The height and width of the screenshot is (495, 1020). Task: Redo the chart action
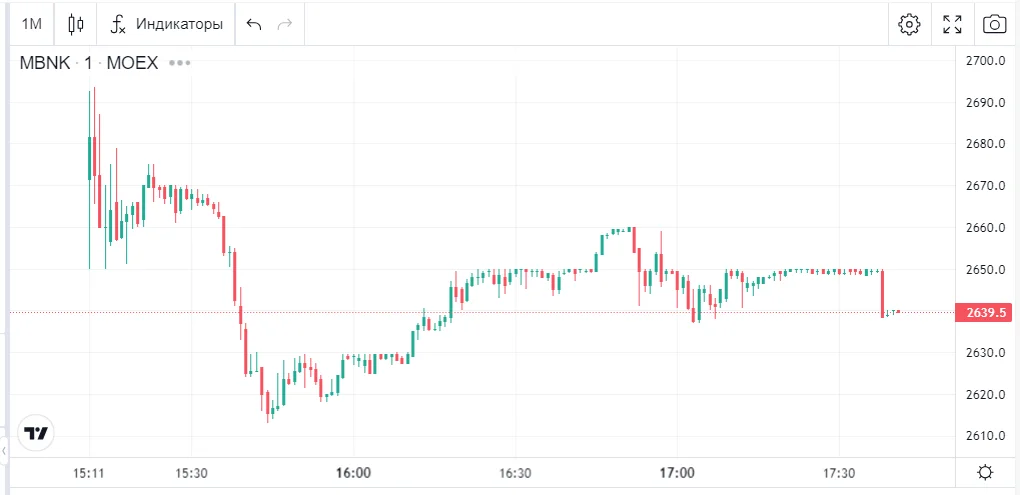pyautogui.click(x=285, y=24)
